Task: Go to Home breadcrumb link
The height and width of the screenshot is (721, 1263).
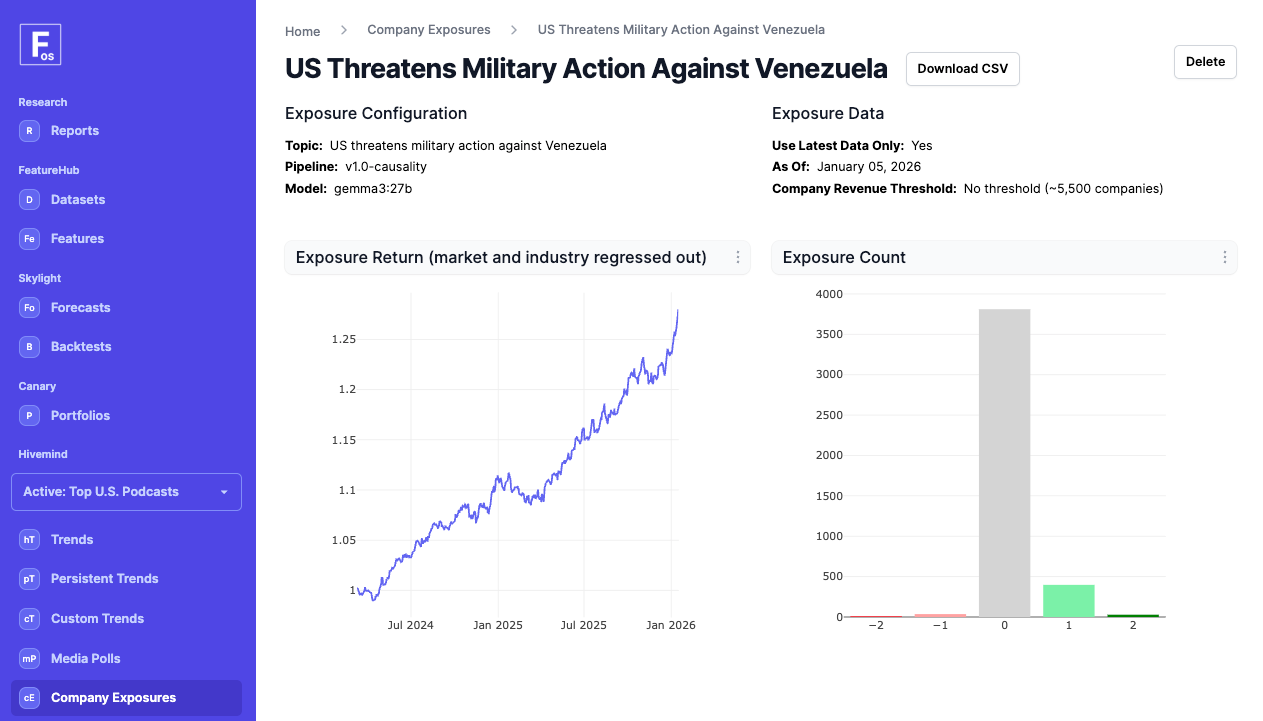Action: coord(302,31)
